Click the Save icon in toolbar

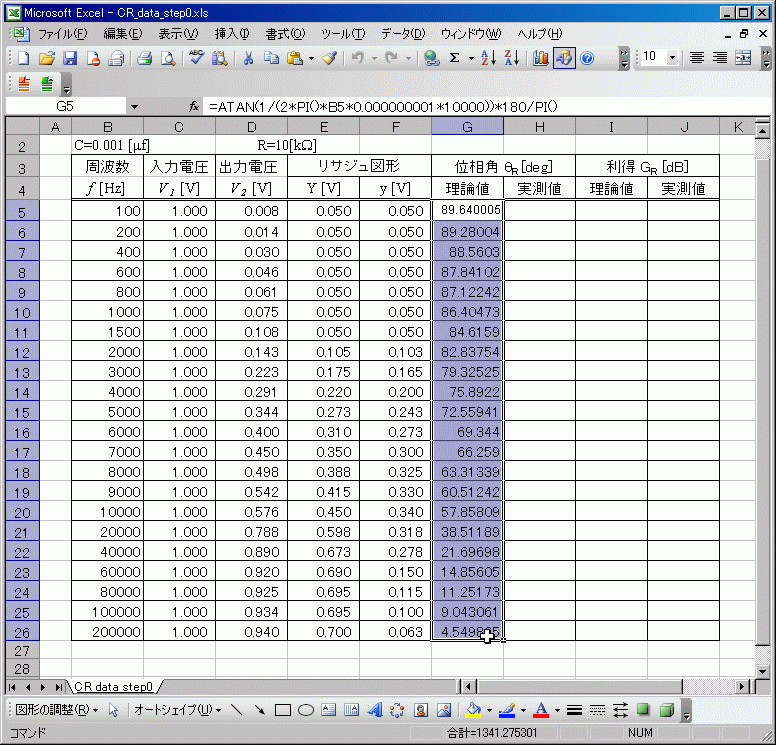pos(70,58)
